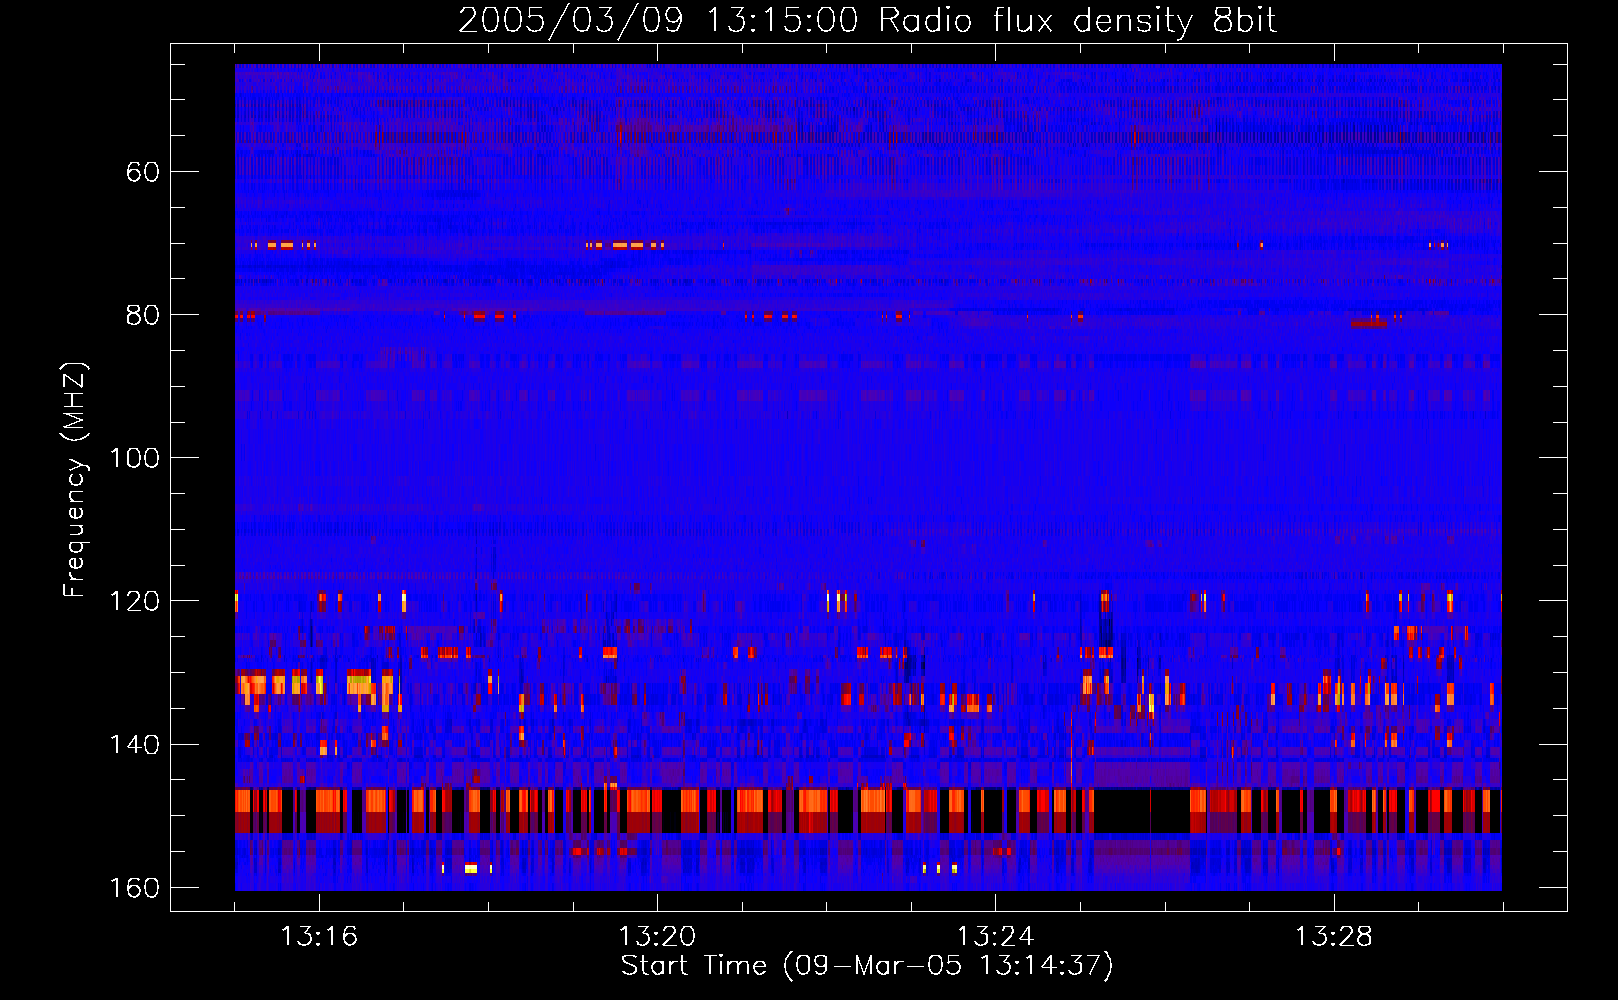Click the bright yellow burst near 158 MHz

coord(471,868)
